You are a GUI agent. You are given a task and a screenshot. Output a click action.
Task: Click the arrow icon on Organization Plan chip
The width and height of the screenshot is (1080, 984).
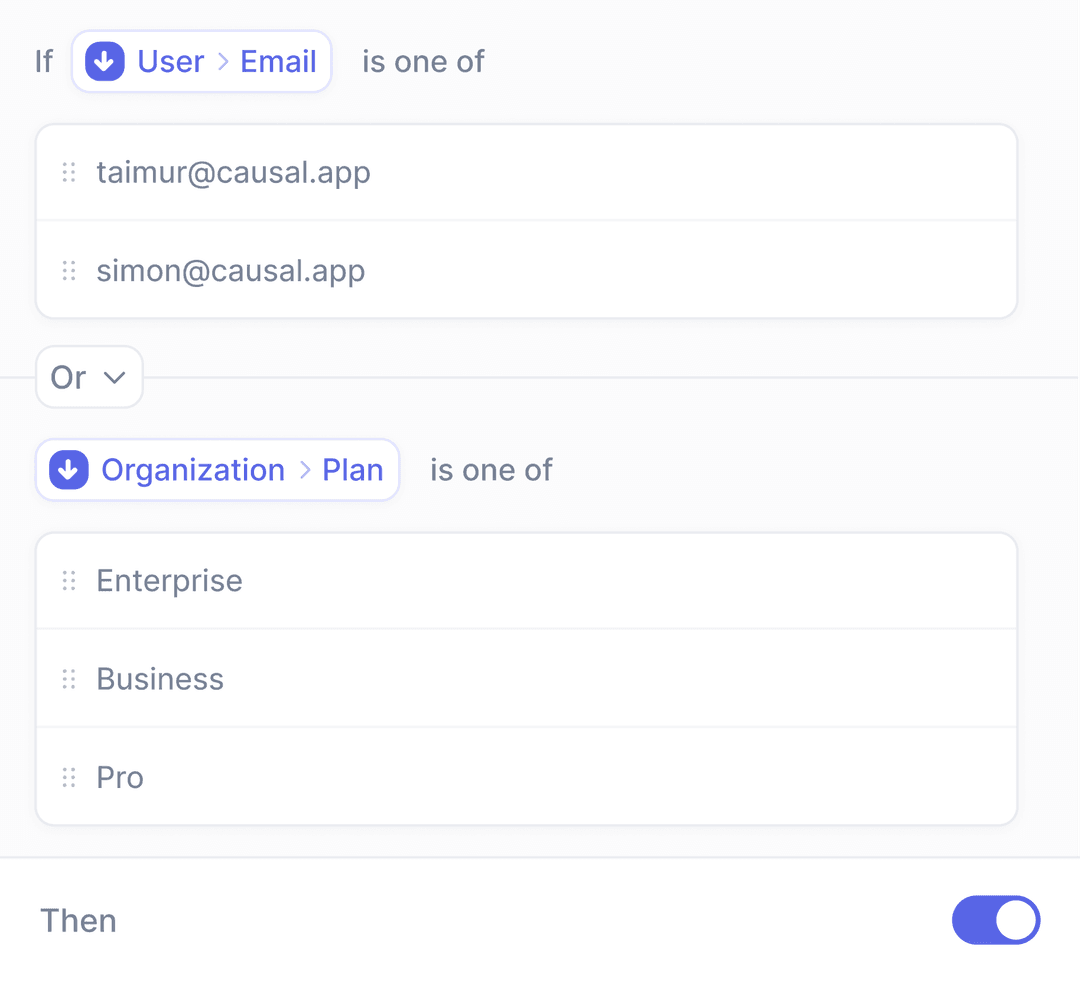point(69,470)
